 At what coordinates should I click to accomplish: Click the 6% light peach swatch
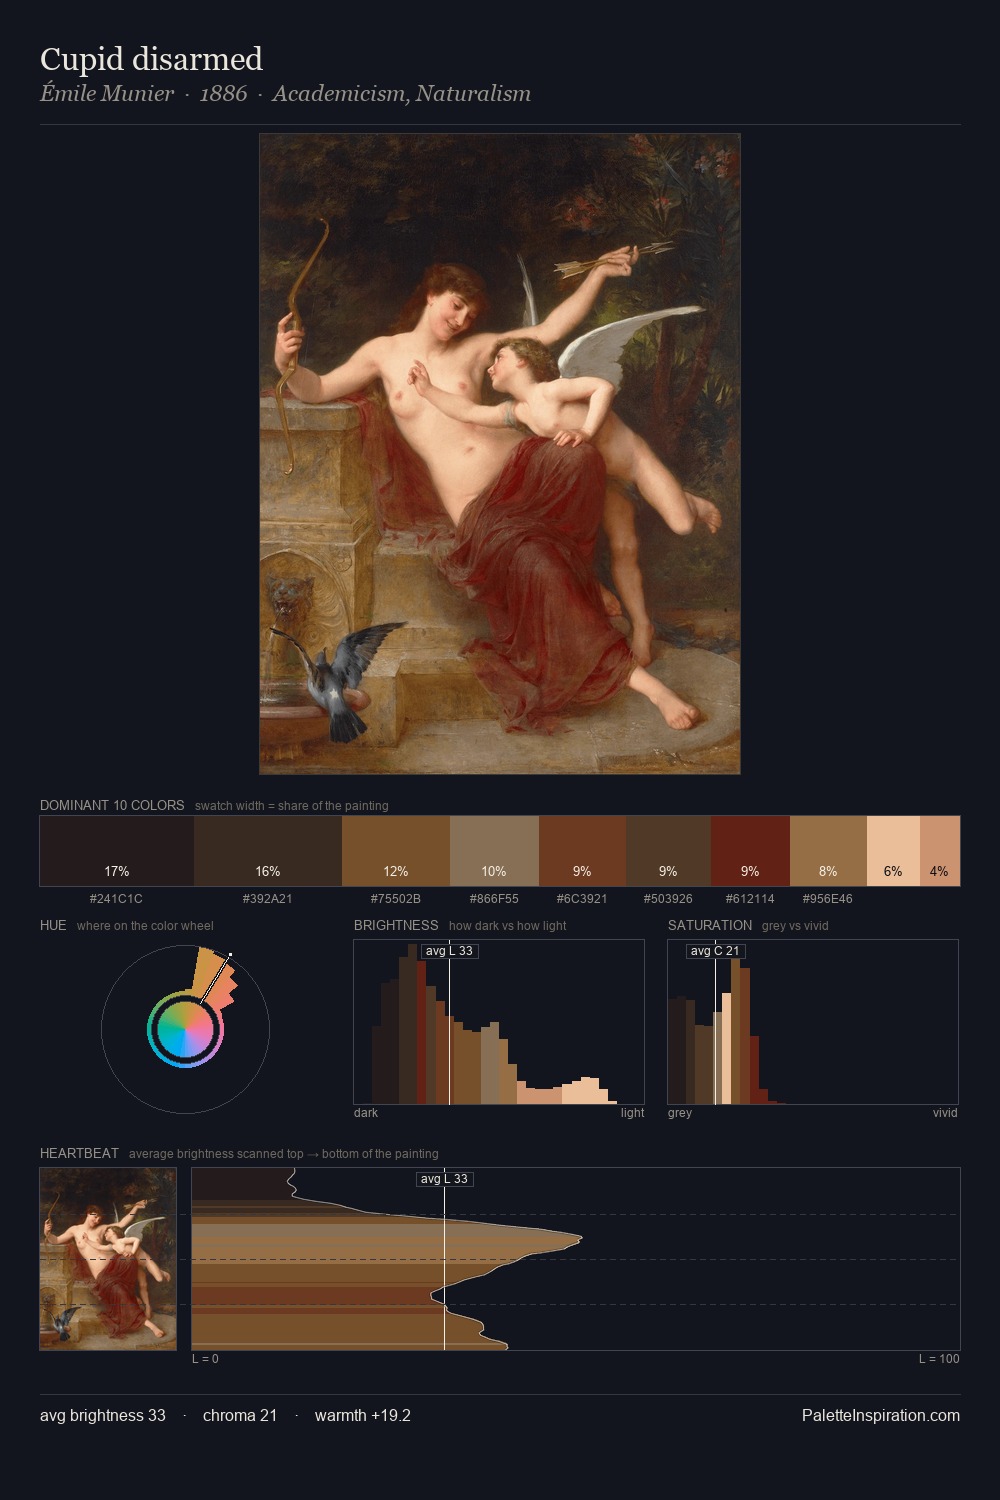[893, 851]
